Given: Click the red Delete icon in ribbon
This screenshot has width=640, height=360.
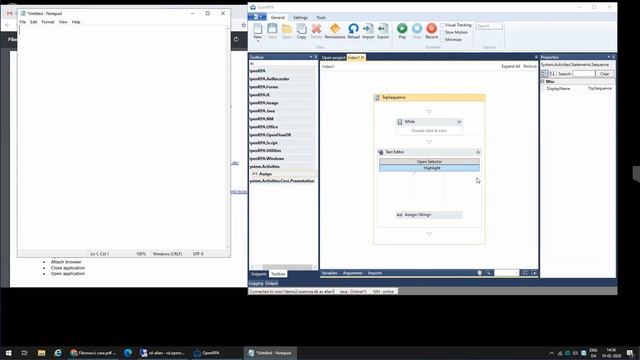Looking at the screenshot, I should [316, 31].
